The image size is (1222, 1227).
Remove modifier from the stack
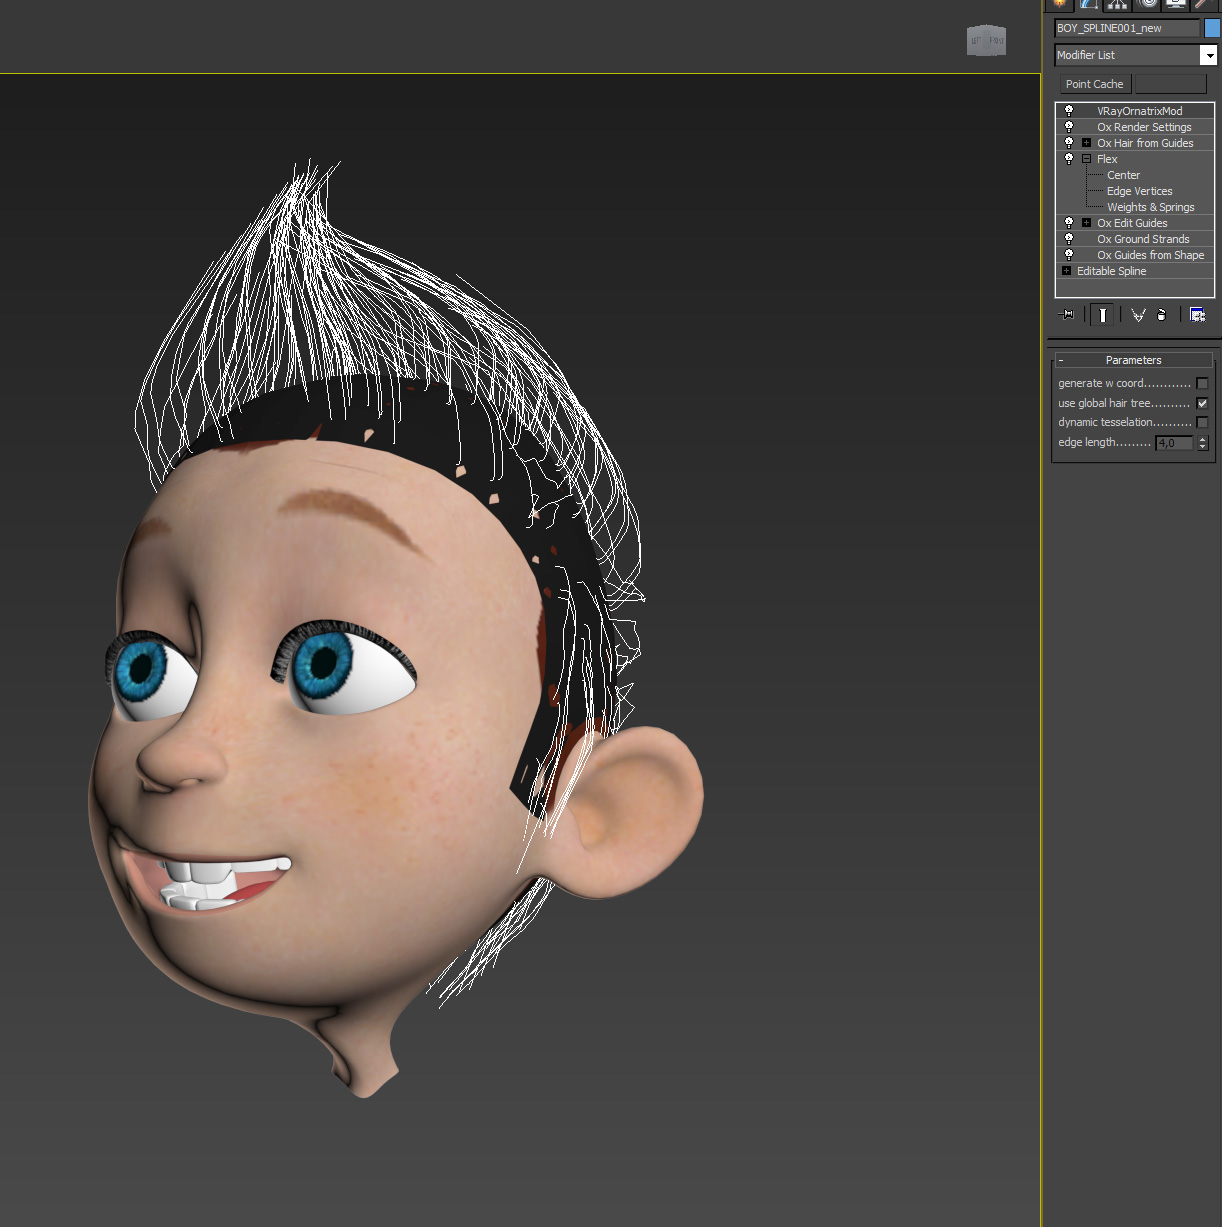coord(1161,315)
